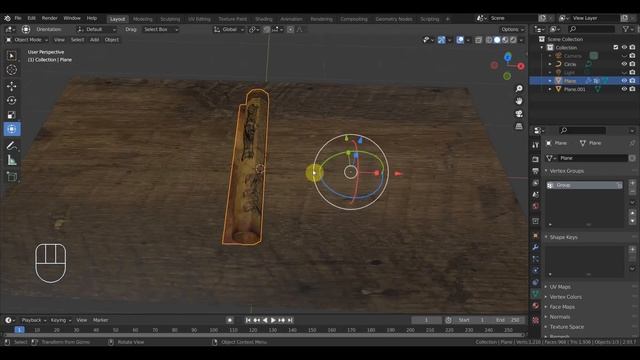This screenshot has height=360, width=640.
Task: Switch to the Modeling workspace tab
Action: tap(142, 19)
